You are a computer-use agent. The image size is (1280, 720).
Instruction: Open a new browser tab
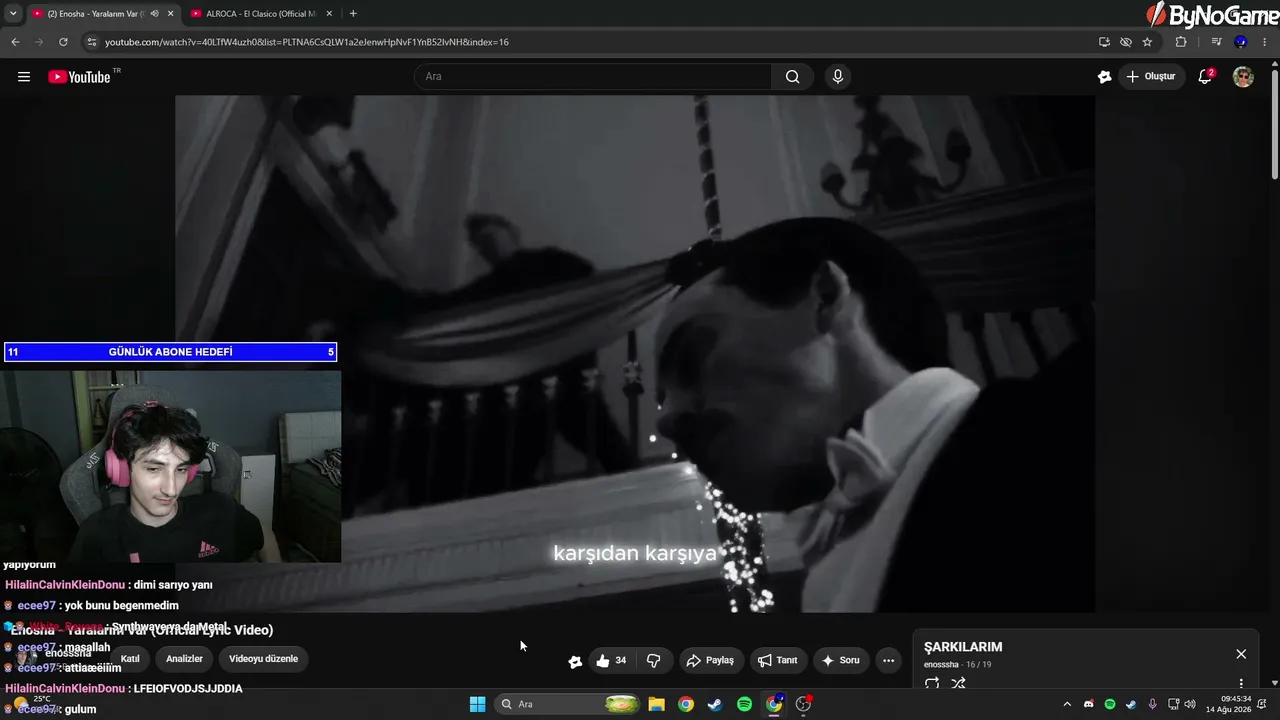(353, 14)
